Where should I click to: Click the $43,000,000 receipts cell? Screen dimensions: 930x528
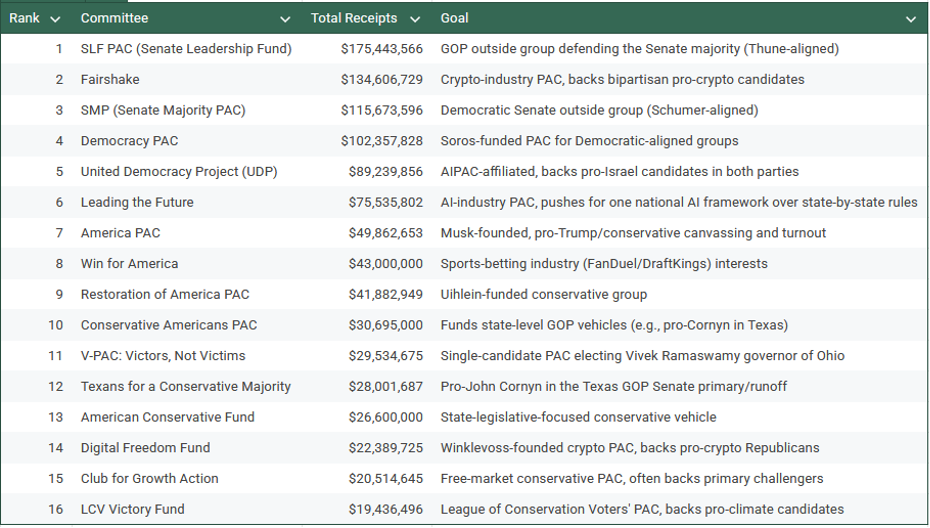pos(368,264)
